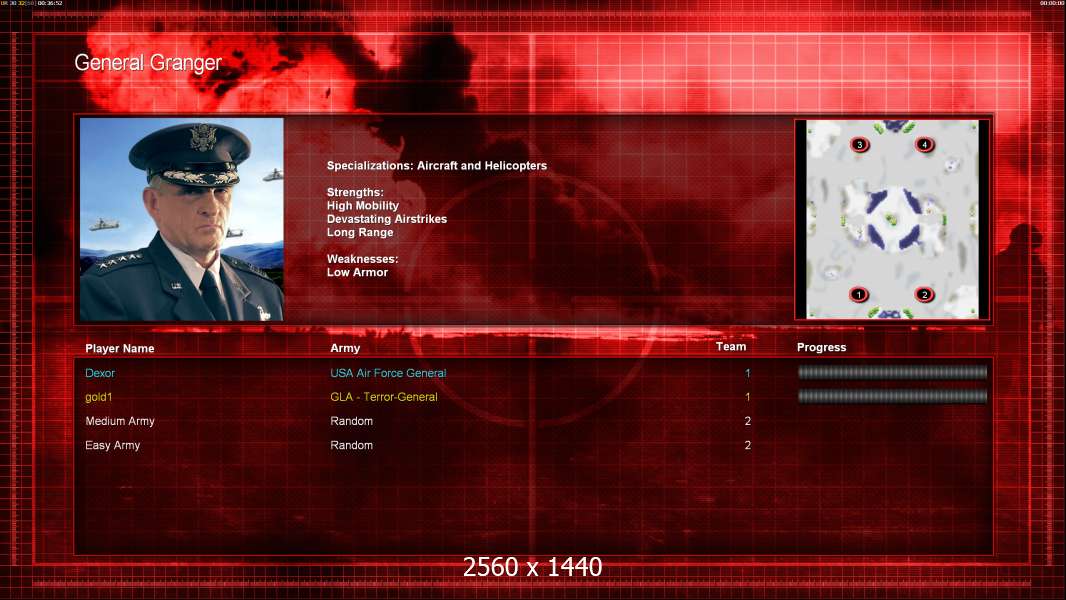Click the center of the minimap preview
The image size is (1066, 600).
pos(892,219)
